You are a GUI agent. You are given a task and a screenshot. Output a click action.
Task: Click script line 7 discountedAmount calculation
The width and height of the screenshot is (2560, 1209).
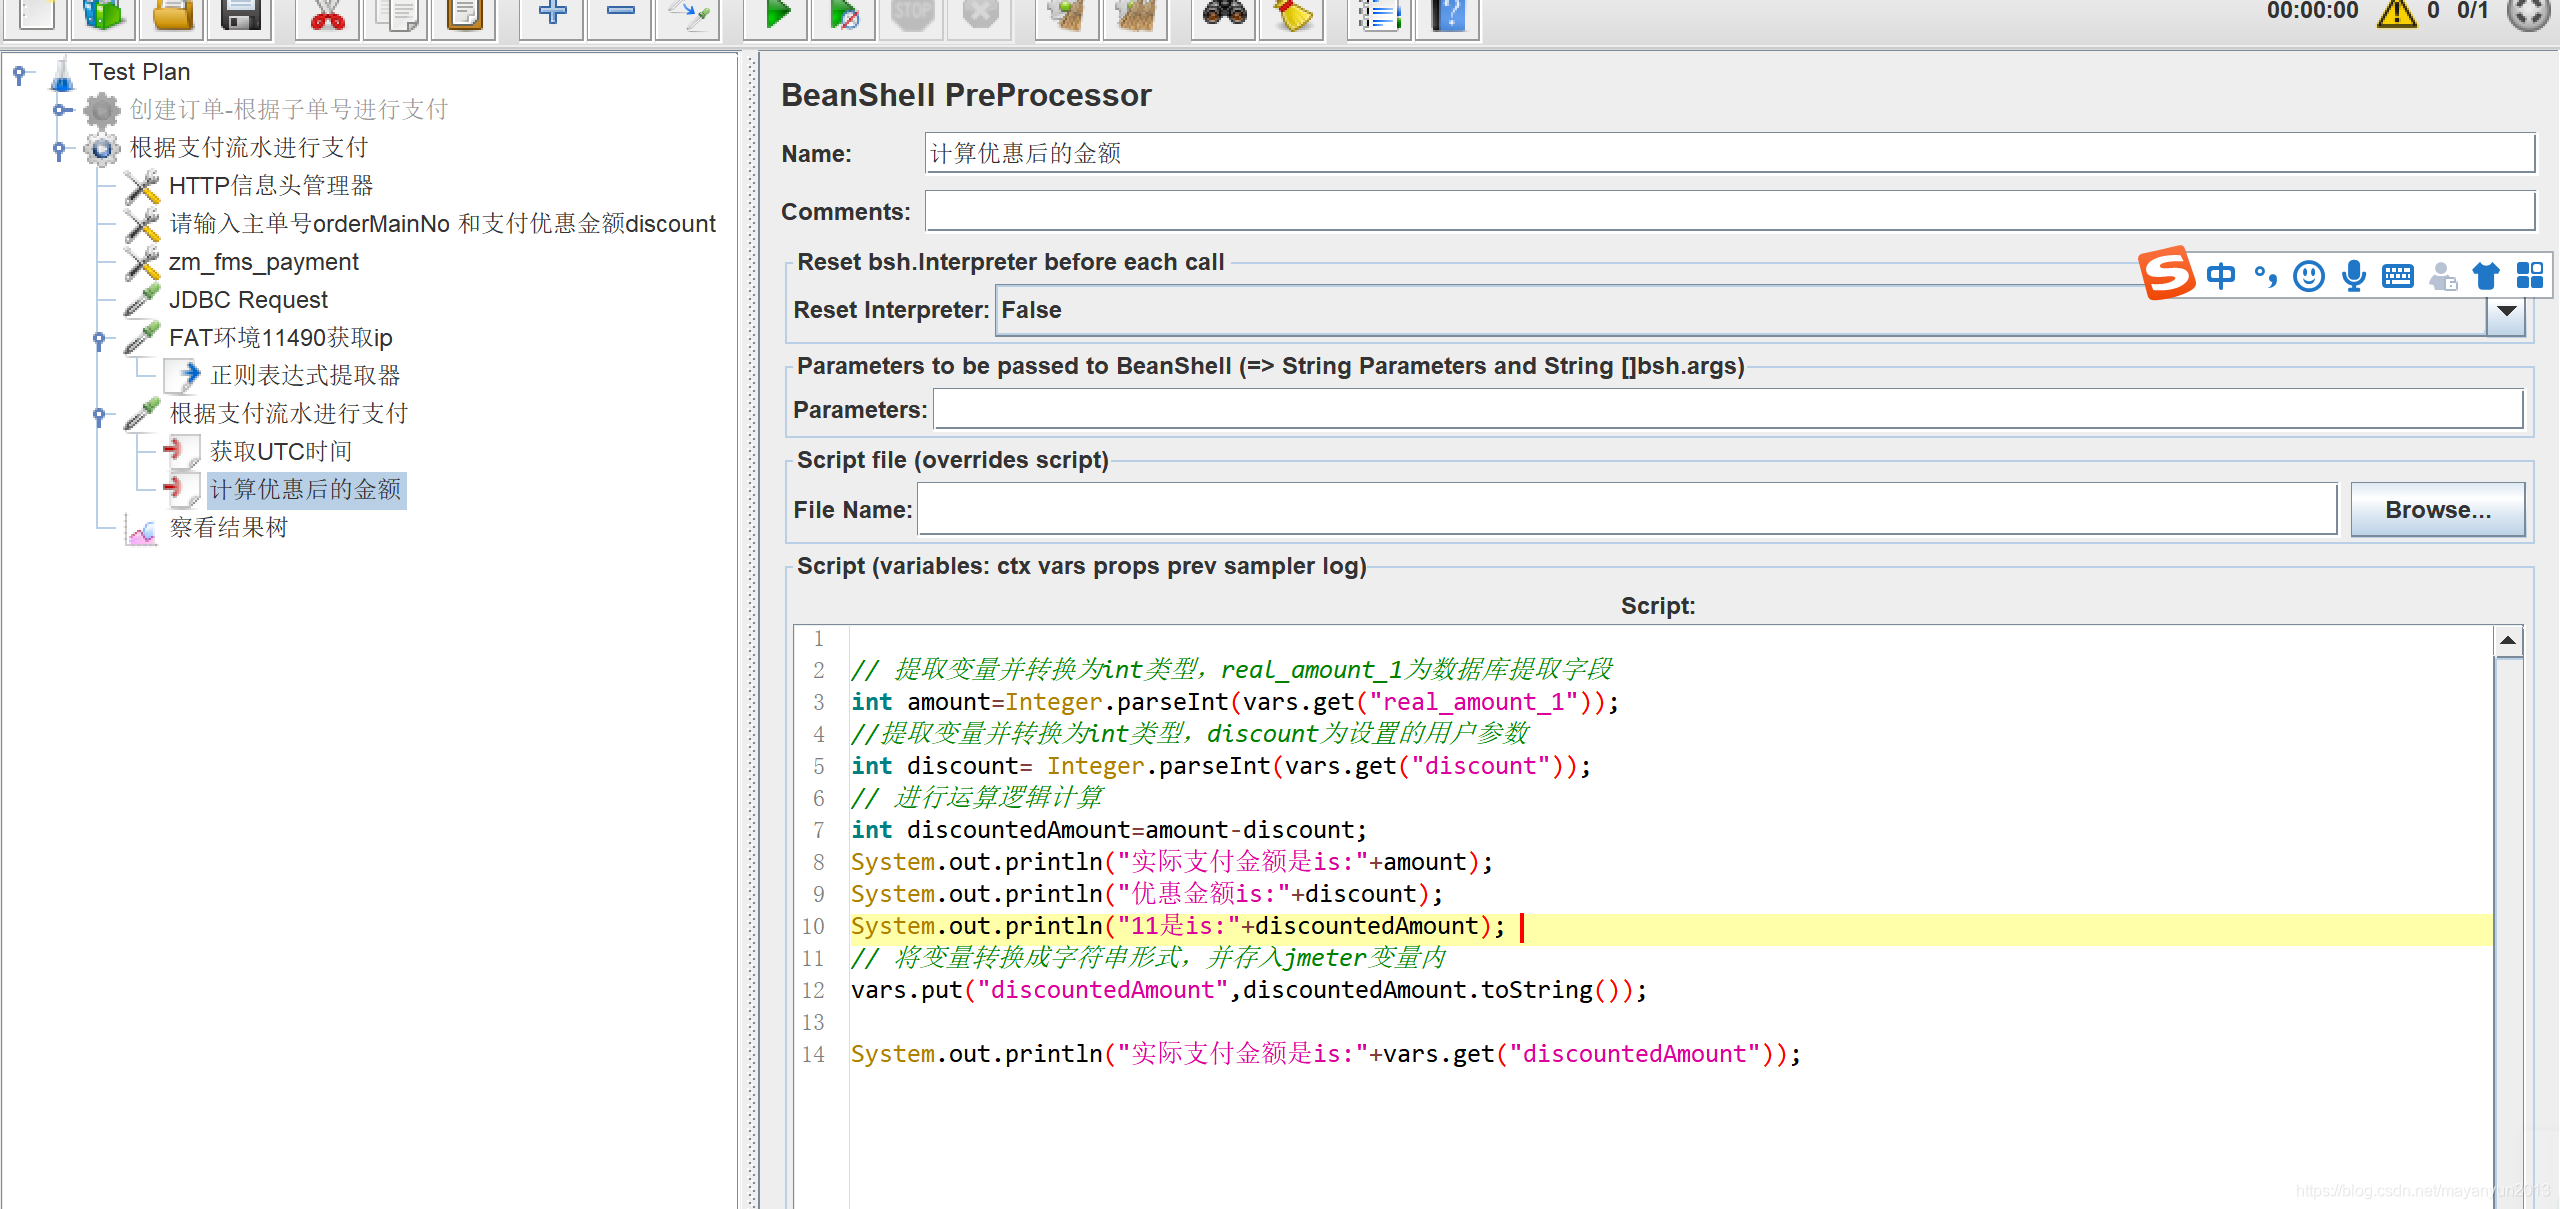1108,830
